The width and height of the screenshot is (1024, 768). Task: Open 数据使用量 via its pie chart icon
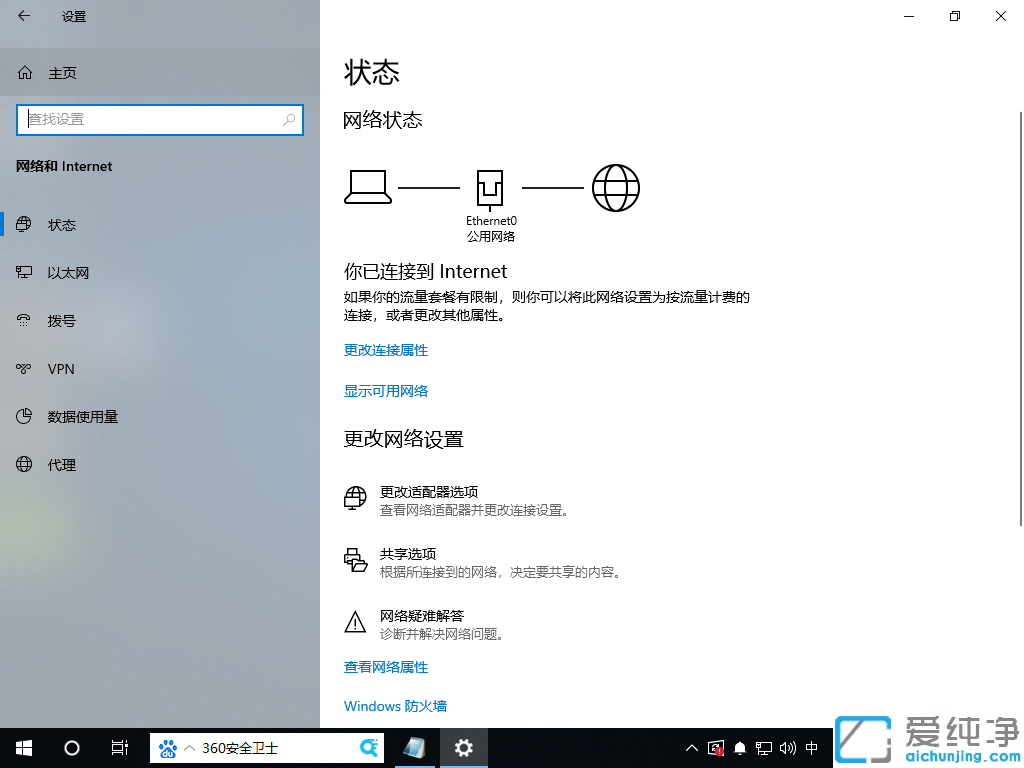[x=25, y=417]
